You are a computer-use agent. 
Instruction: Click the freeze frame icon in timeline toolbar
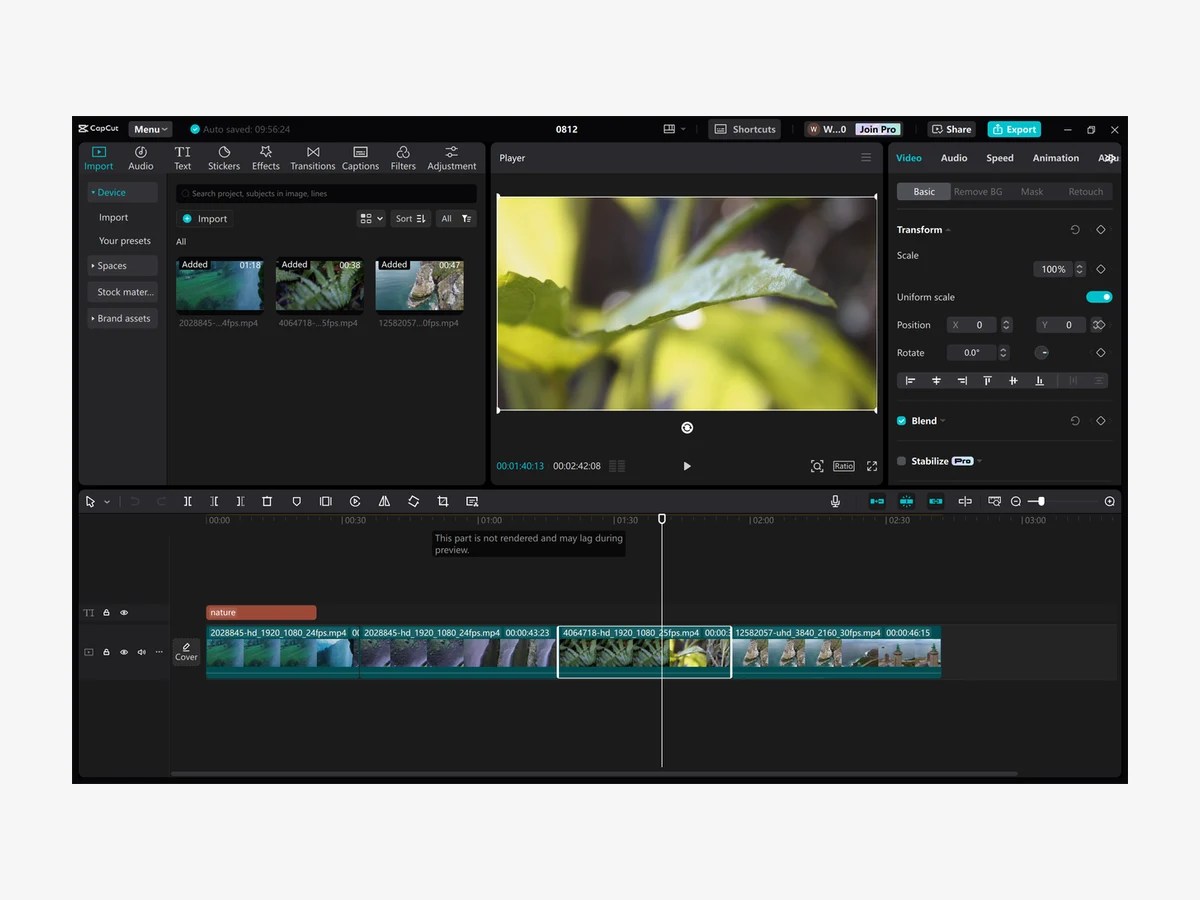click(325, 501)
